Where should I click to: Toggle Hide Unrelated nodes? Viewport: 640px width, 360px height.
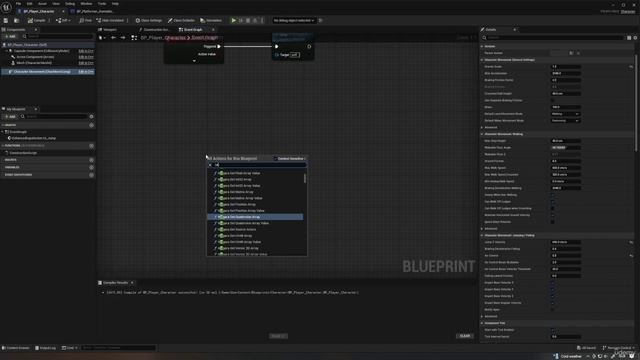click(x=110, y=20)
